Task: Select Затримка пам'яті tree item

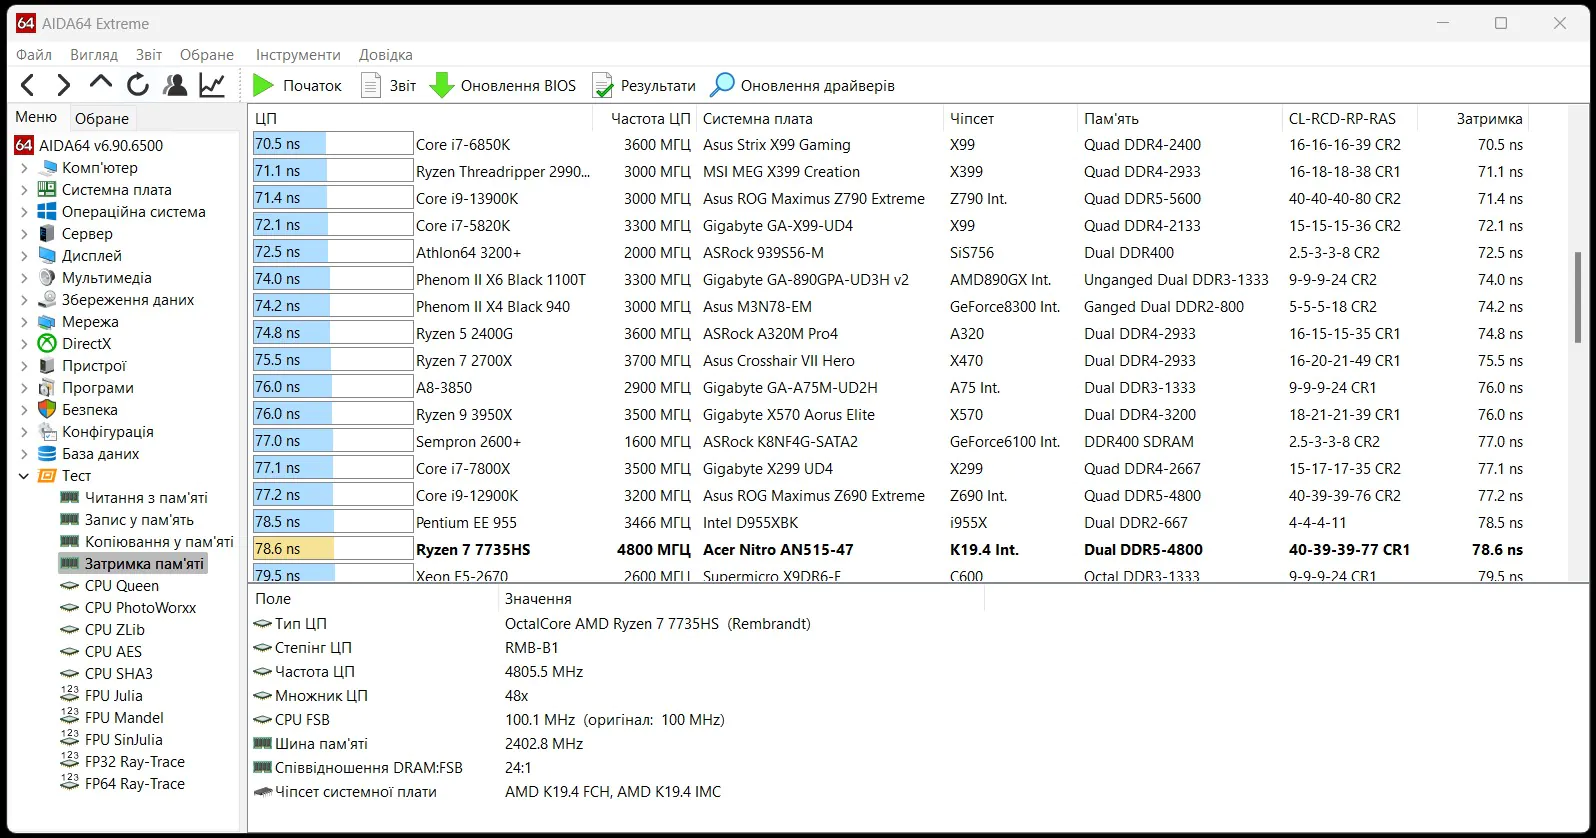Action: coord(133,564)
